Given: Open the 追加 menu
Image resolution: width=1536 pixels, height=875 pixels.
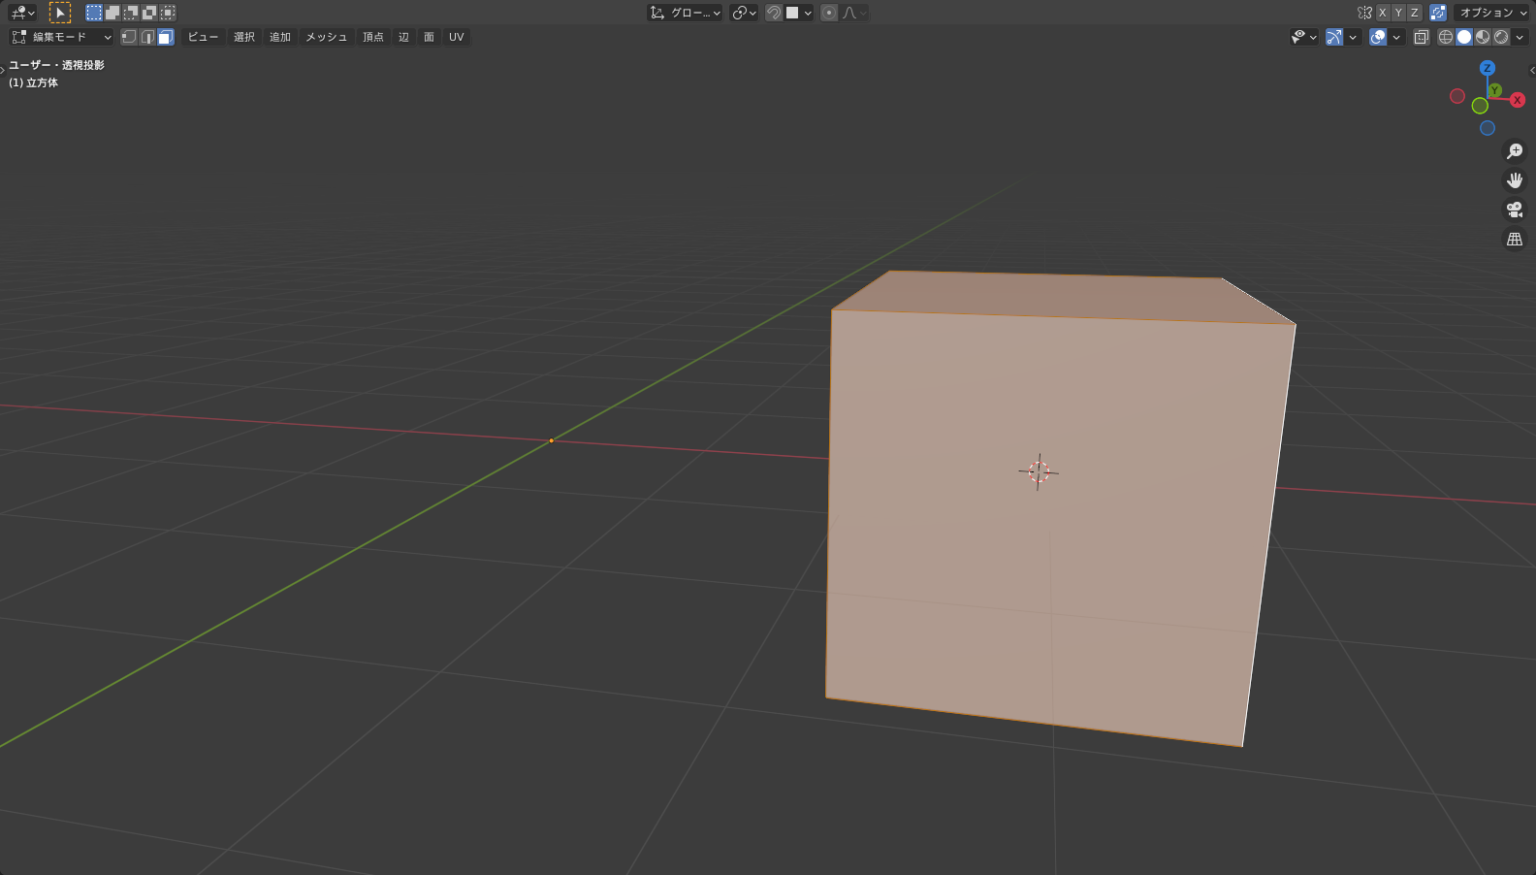Looking at the screenshot, I should (279, 37).
